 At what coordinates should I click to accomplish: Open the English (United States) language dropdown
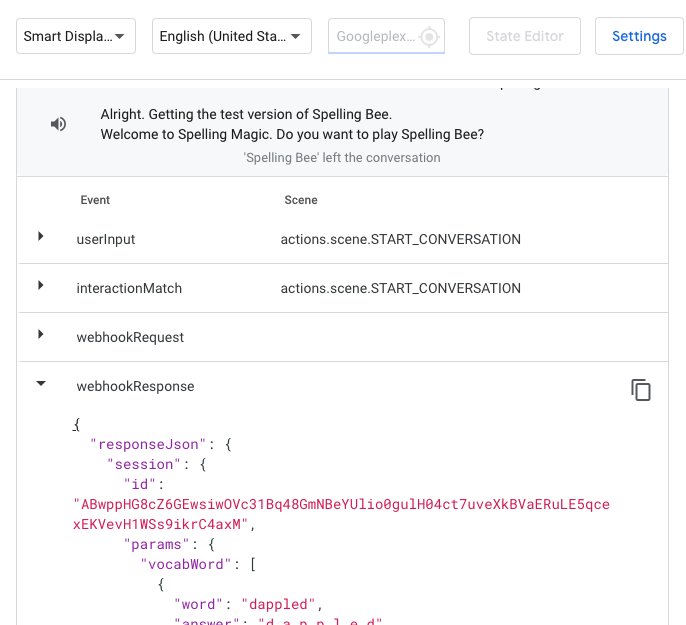[x=231, y=36]
